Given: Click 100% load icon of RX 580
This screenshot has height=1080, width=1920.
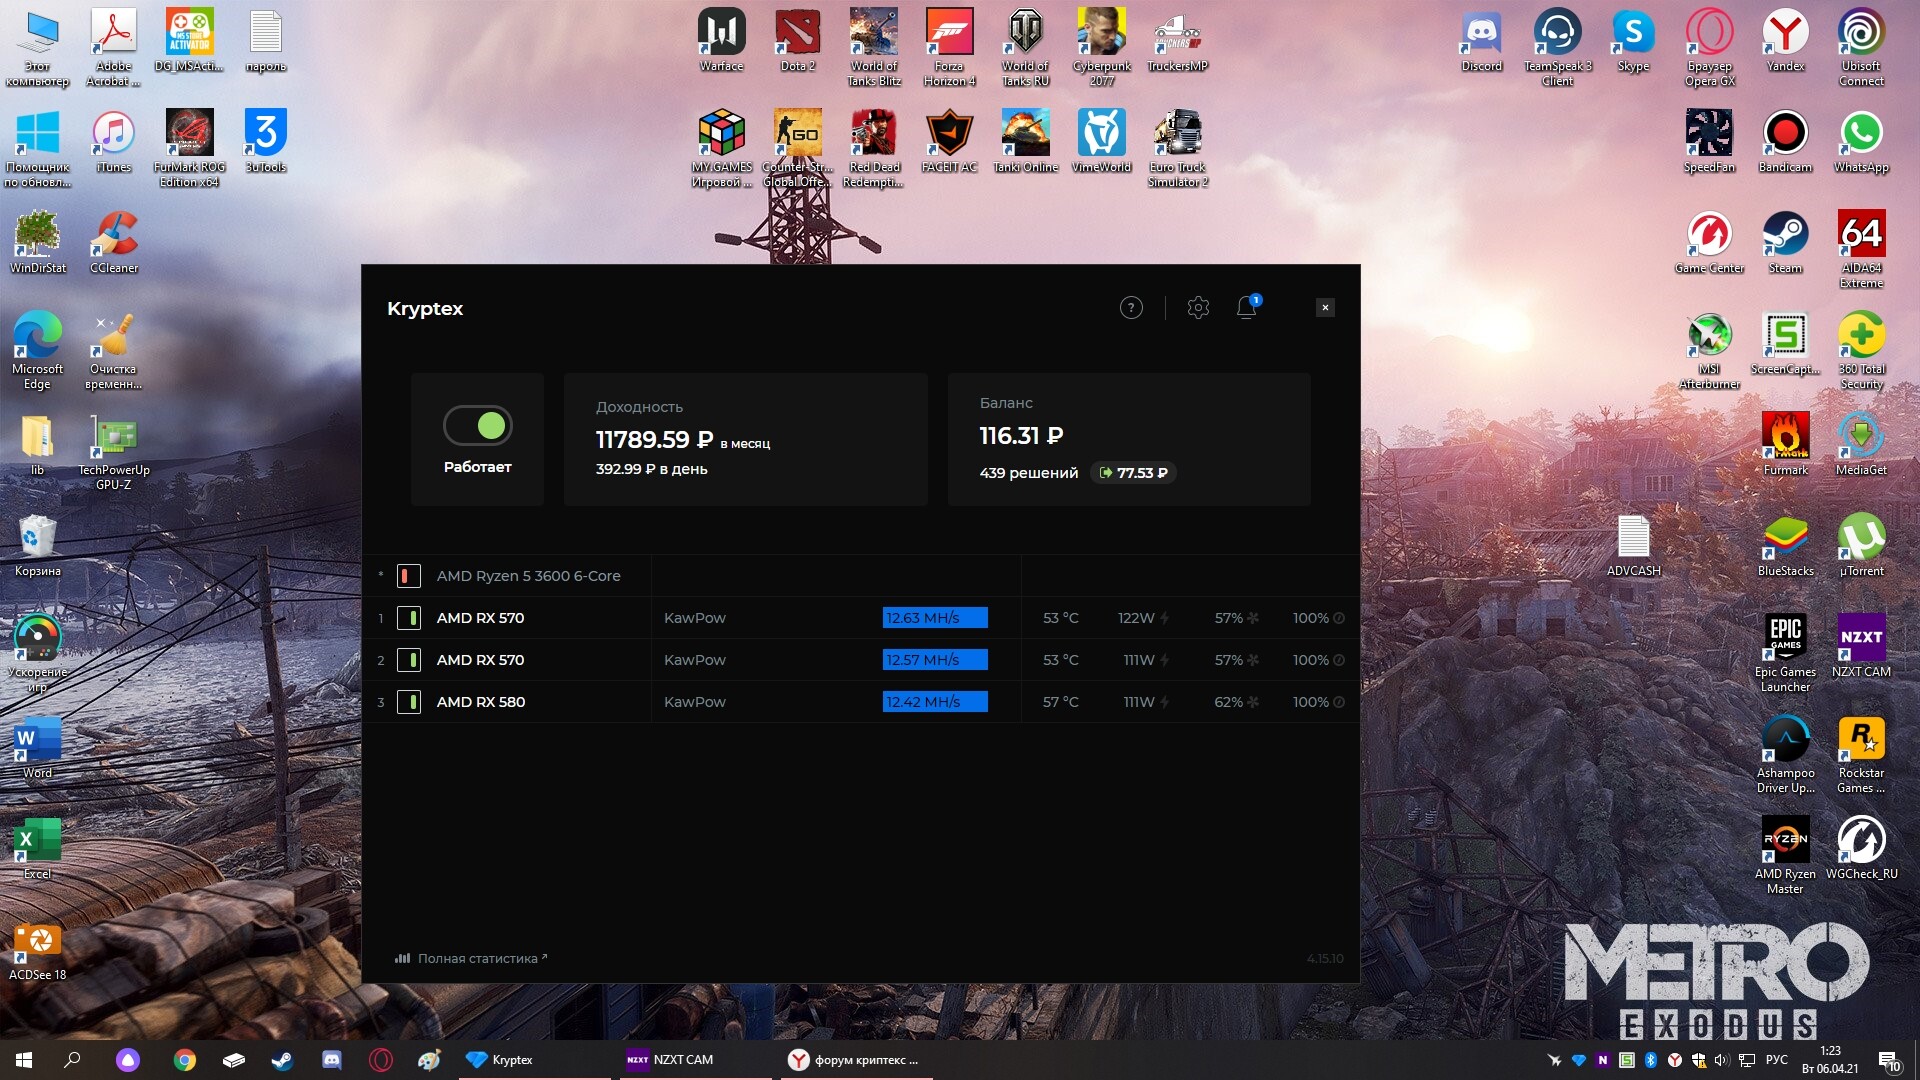Looking at the screenshot, I should [x=1339, y=702].
